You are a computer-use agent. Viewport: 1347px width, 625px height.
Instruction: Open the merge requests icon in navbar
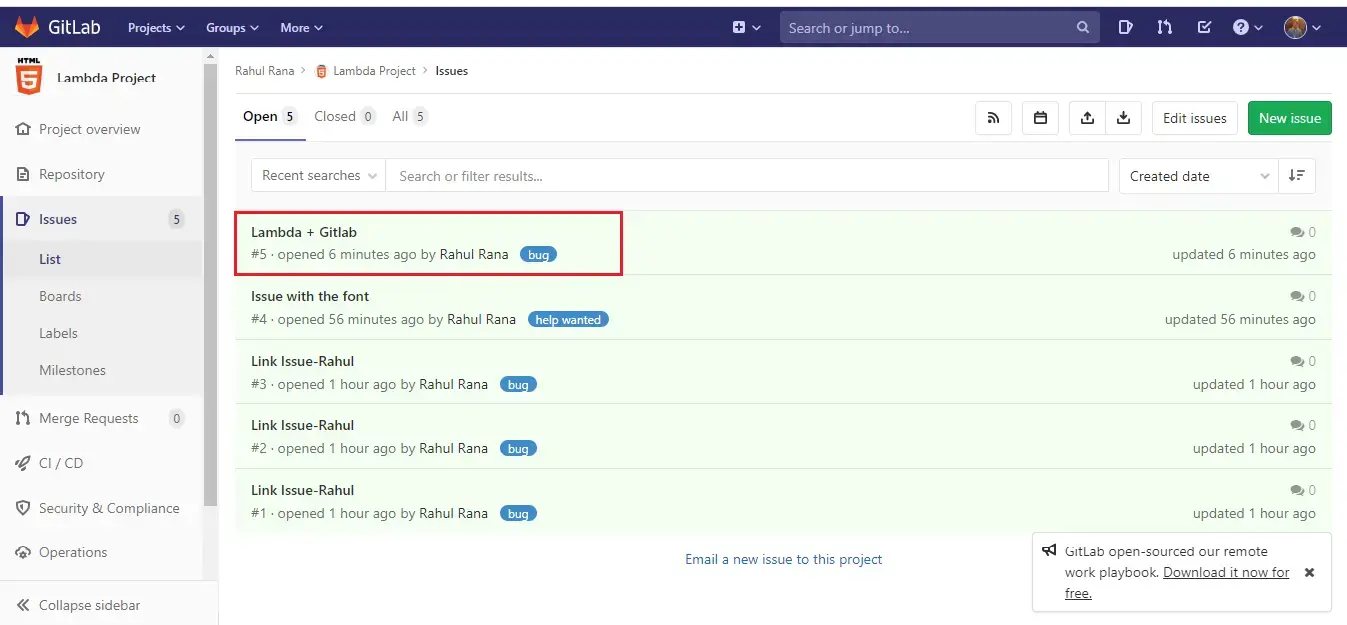click(1164, 28)
